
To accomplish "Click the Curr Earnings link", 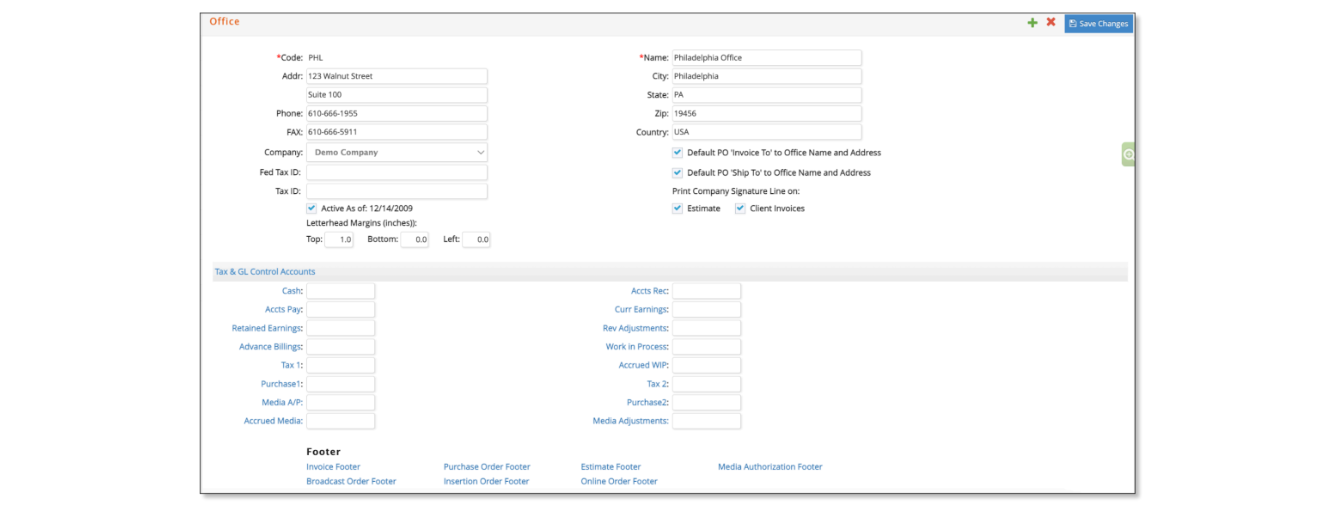I will click(x=642, y=310).
